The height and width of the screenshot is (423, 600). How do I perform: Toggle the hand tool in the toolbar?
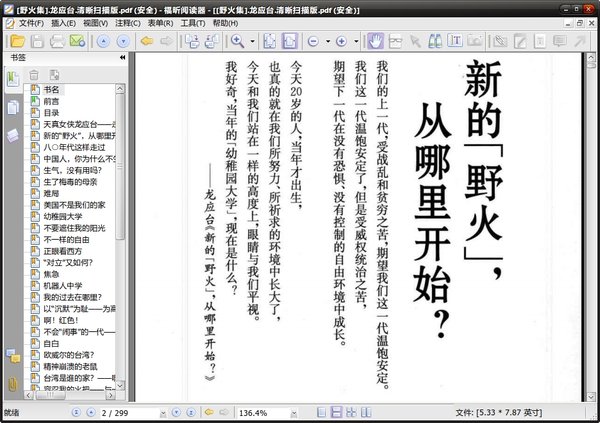(375, 41)
